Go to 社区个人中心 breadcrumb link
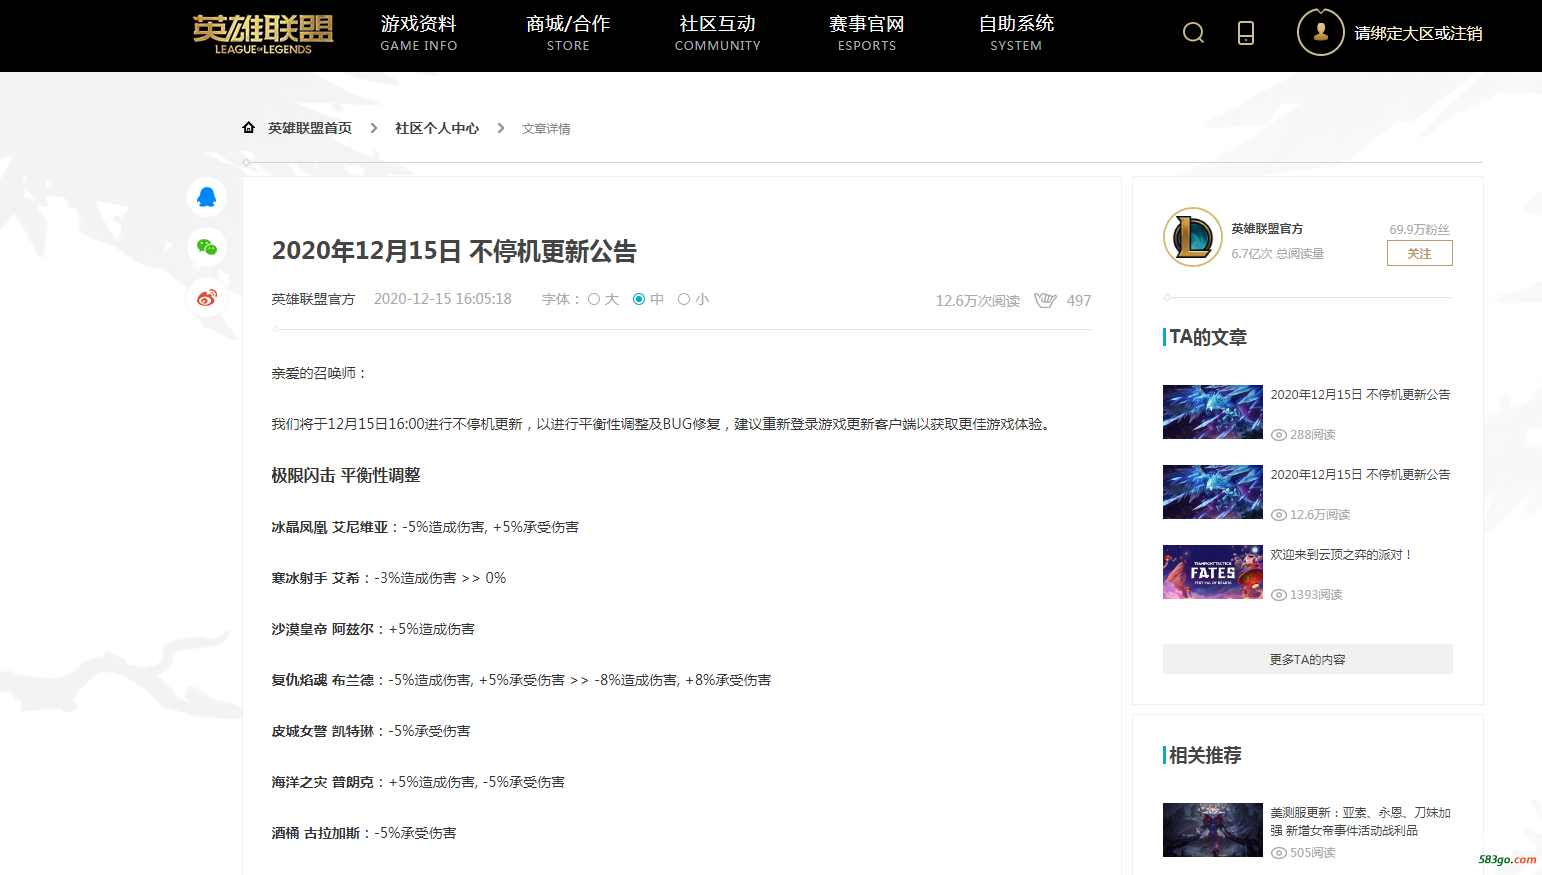The image size is (1542, 875). pyautogui.click(x=437, y=128)
